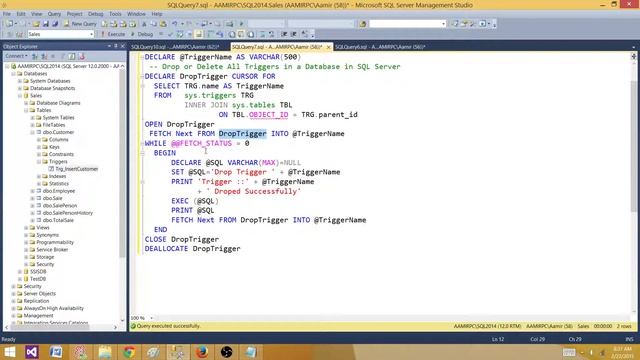Click the Increase Indent icon
The width and height of the screenshot is (640, 360).
(293, 34)
